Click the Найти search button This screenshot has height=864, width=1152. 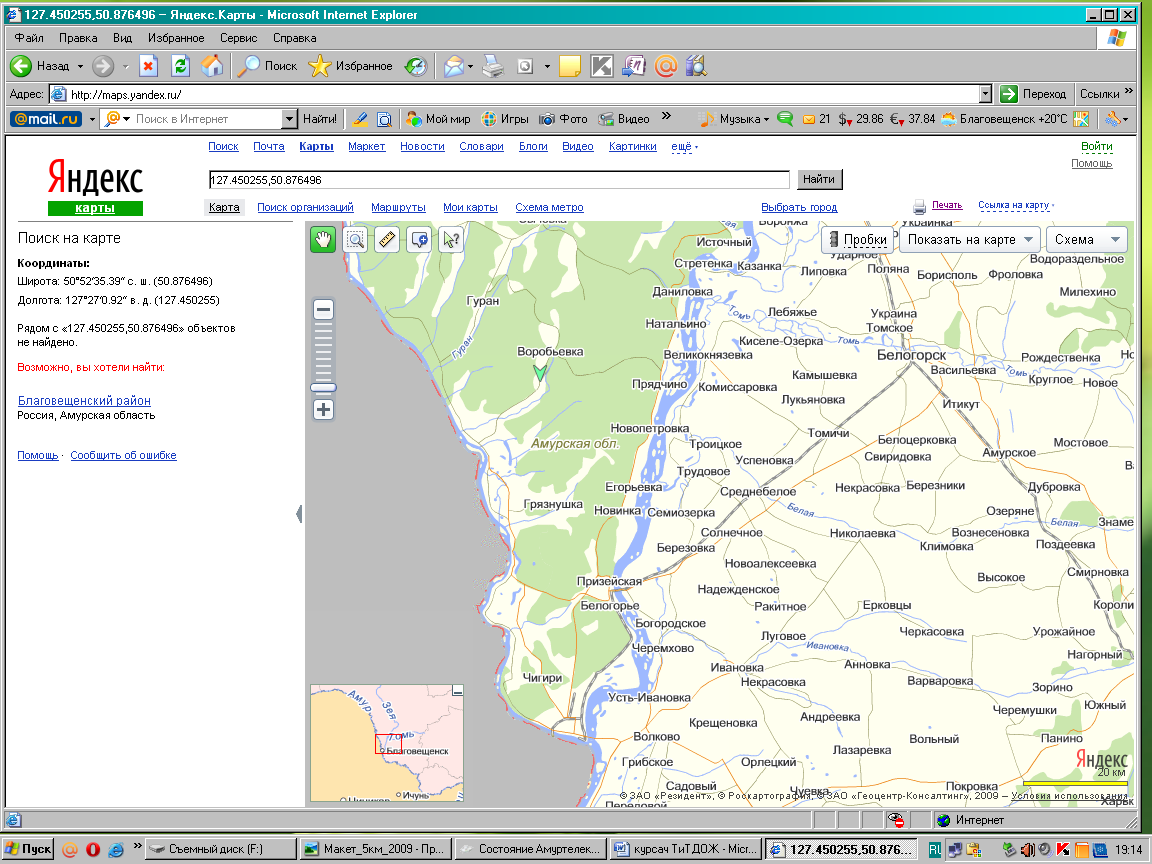click(818, 179)
